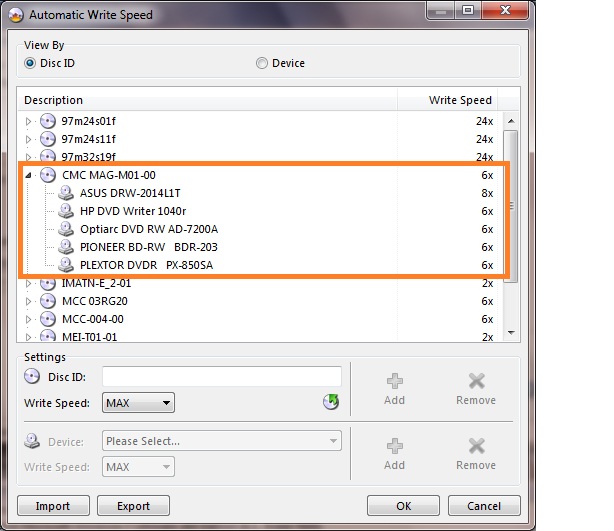Close the Automatic Write Speed dialog
The width and height of the screenshot is (614, 531).
pos(506,10)
